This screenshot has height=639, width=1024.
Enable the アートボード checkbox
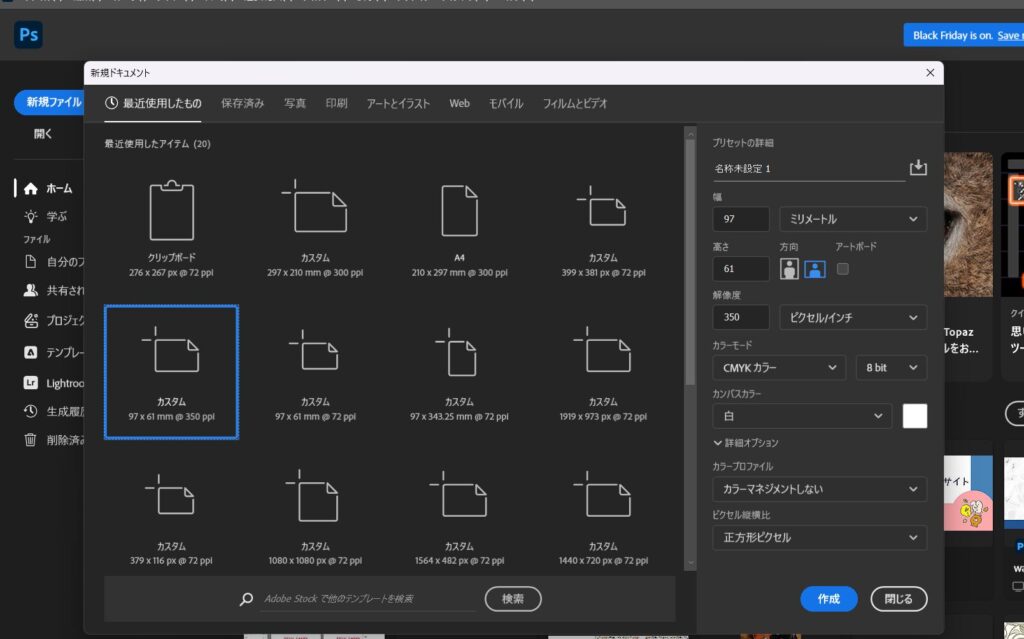pyautogui.click(x=843, y=269)
